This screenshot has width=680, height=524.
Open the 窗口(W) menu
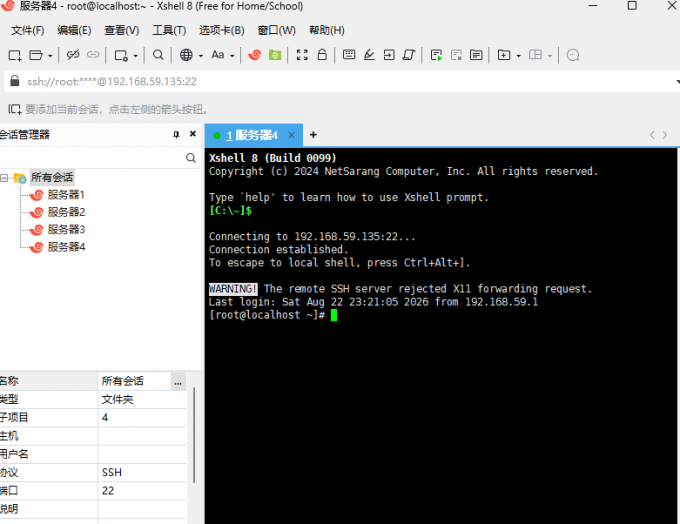click(x=277, y=30)
